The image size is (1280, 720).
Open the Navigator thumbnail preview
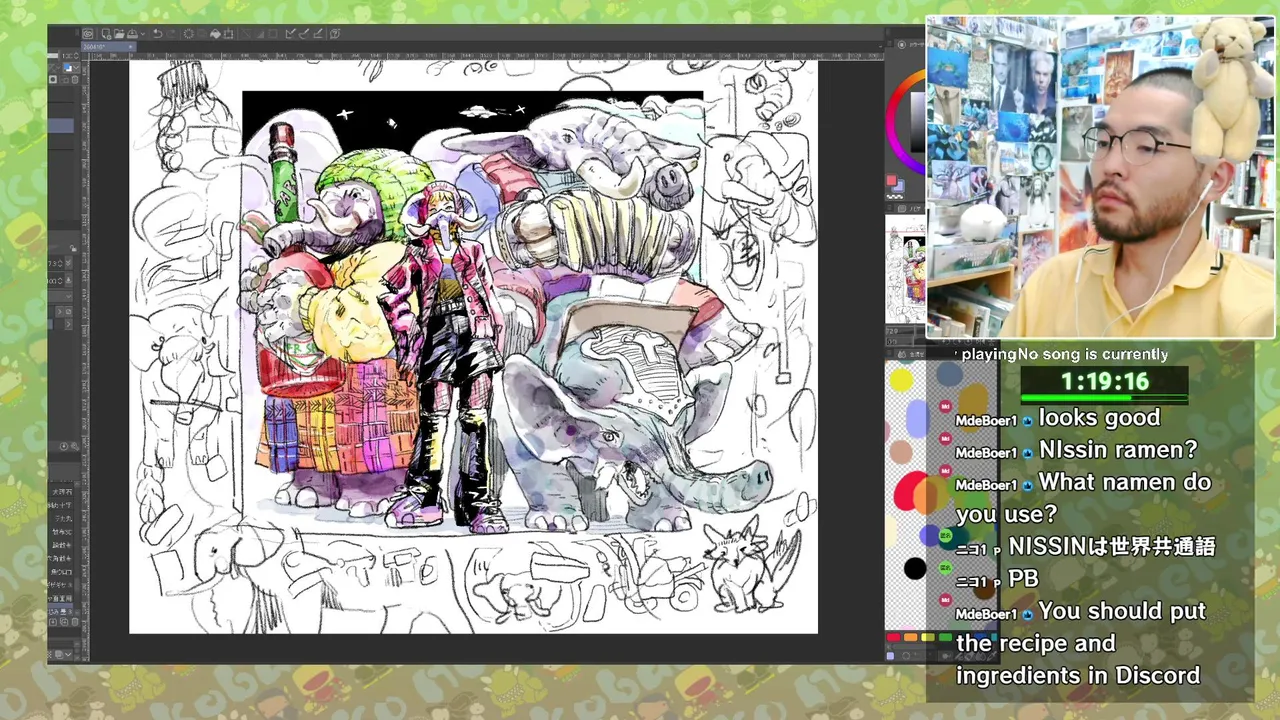pyautogui.click(x=905, y=269)
